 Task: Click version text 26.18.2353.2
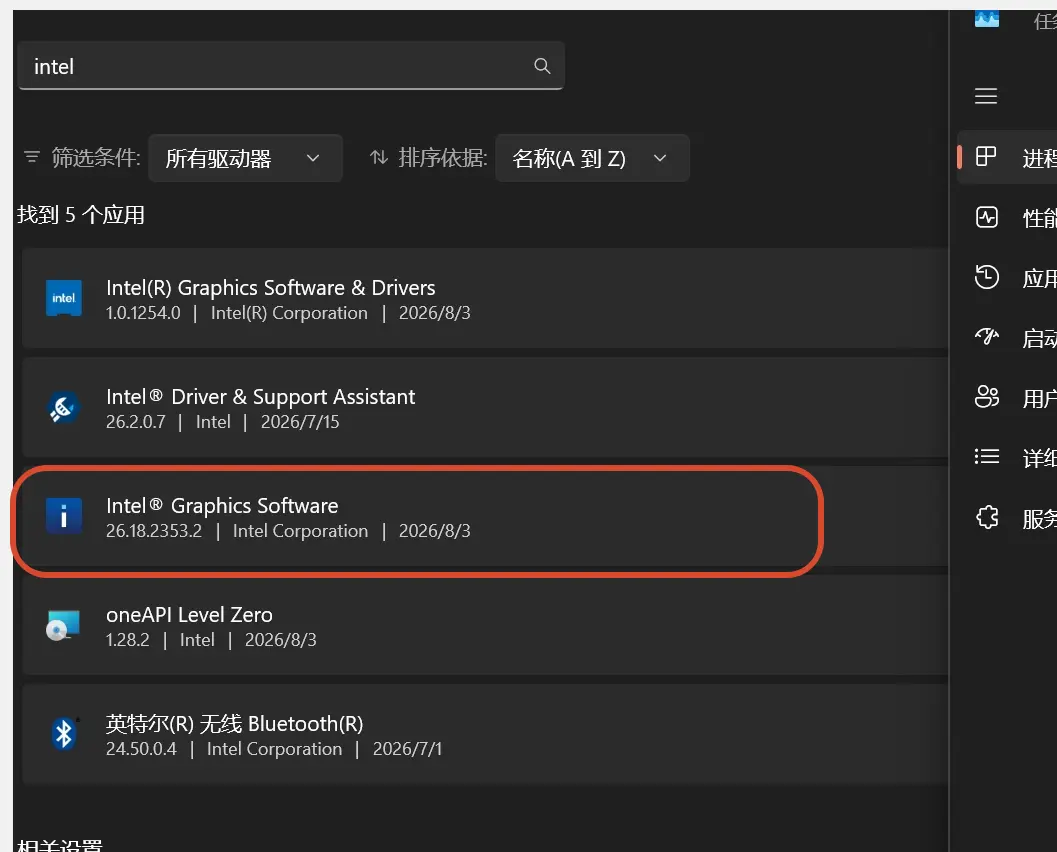[154, 531]
